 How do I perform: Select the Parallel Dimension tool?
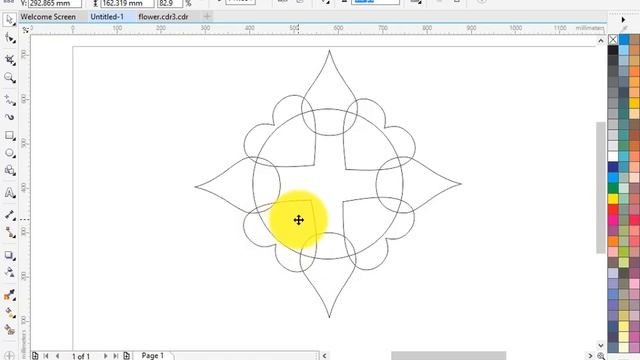(9, 215)
